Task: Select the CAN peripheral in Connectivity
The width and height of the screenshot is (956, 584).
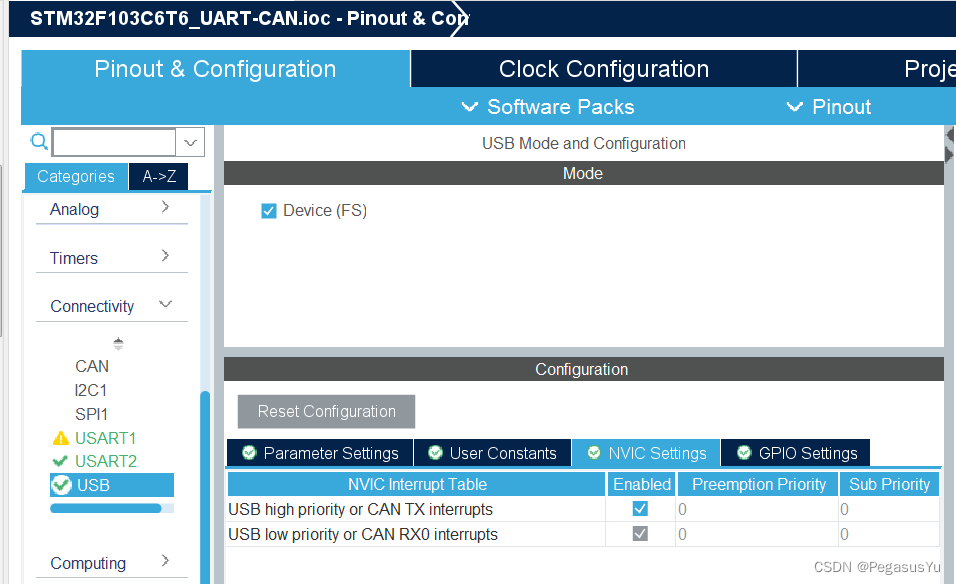Action: pyautogui.click(x=92, y=366)
